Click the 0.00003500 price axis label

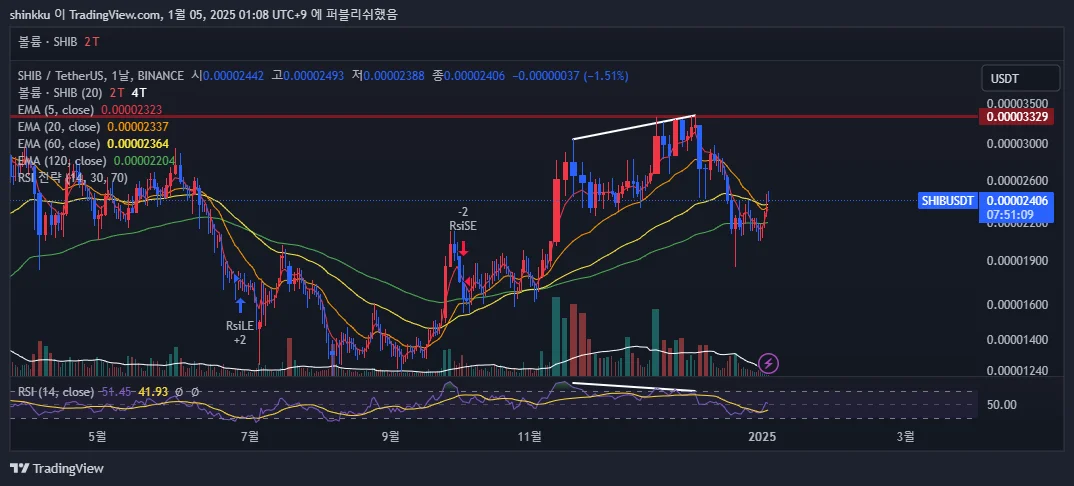coord(1017,103)
